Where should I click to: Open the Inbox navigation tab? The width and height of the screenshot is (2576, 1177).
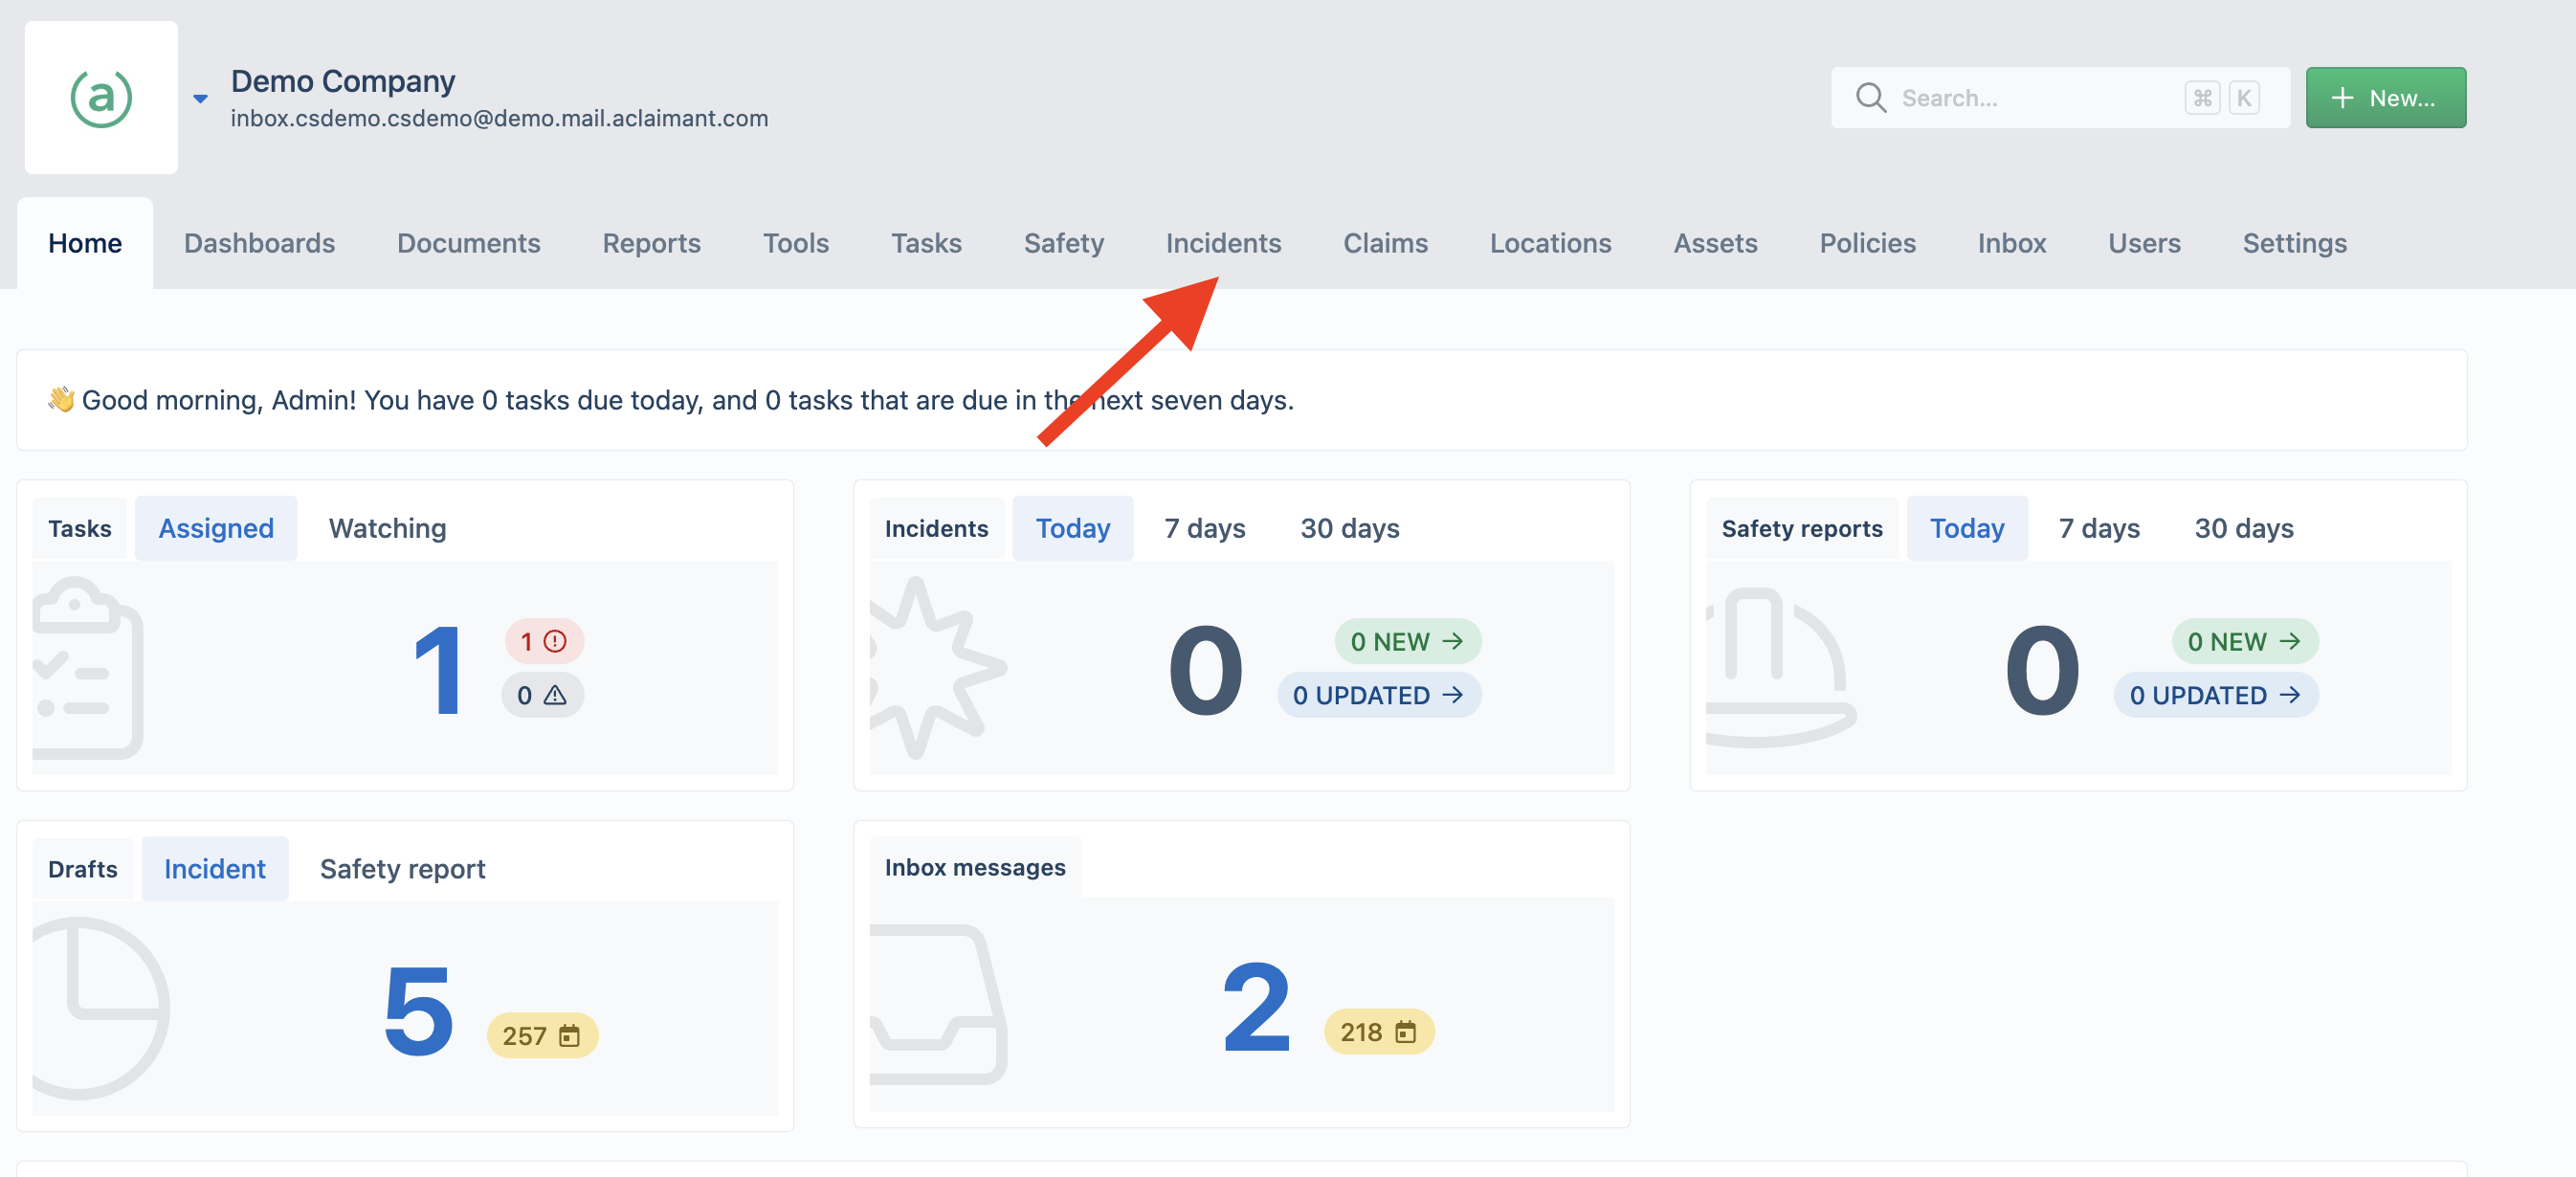click(x=2011, y=243)
